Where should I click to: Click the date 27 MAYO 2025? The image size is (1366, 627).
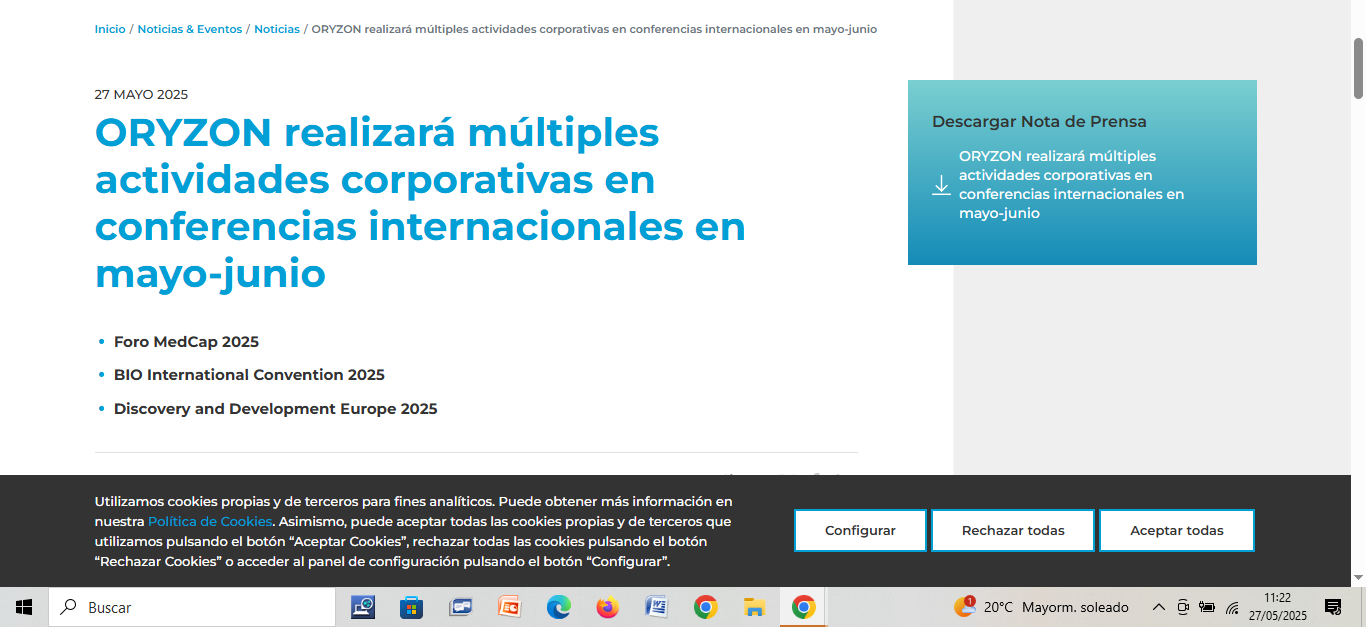[141, 95]
